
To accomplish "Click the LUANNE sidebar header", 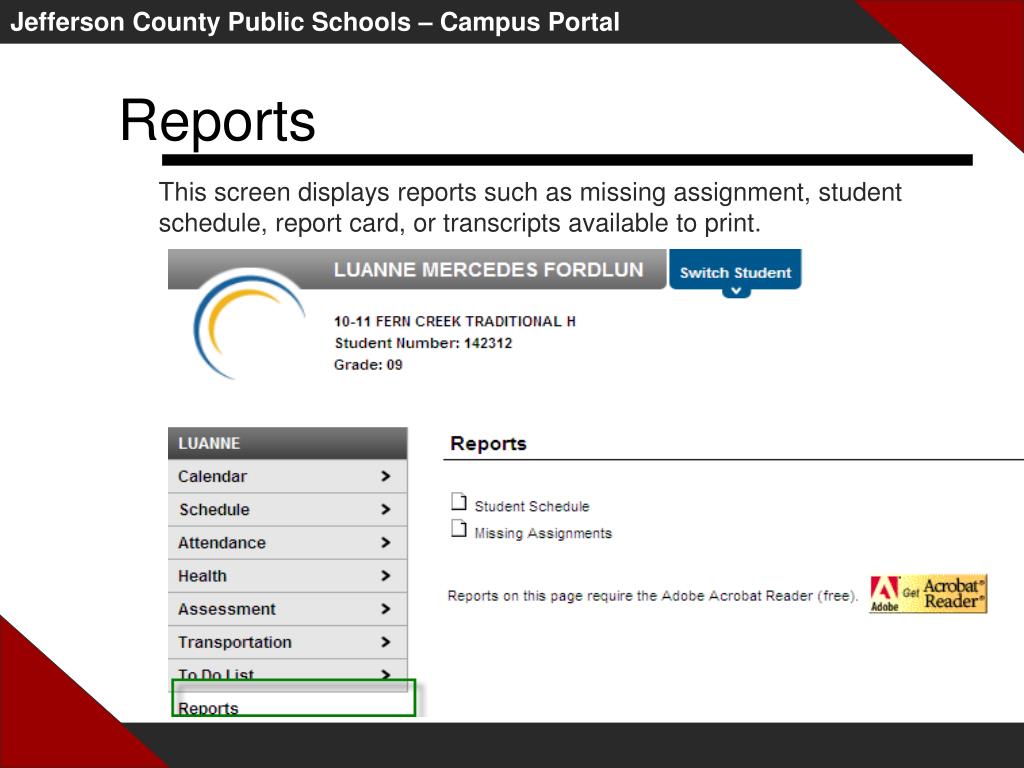I will tap(287, 443).
